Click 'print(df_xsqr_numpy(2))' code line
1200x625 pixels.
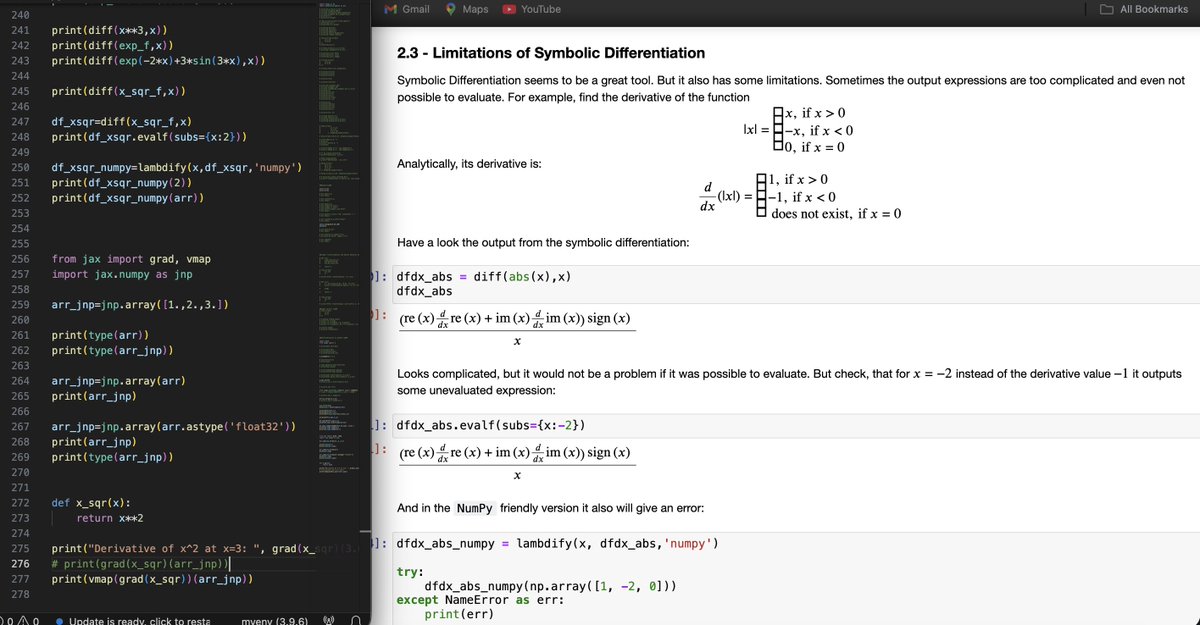point(121,183)
